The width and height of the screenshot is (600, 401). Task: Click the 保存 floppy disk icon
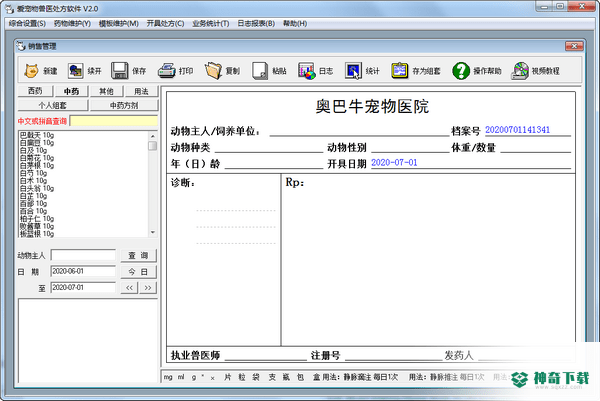(120, 71)
